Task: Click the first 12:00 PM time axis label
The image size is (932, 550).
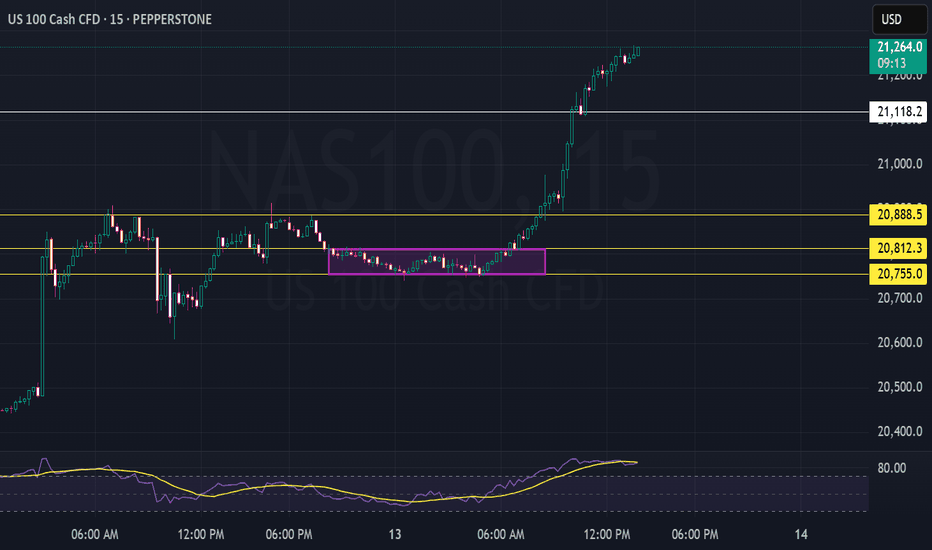Action: pos(200,535)
